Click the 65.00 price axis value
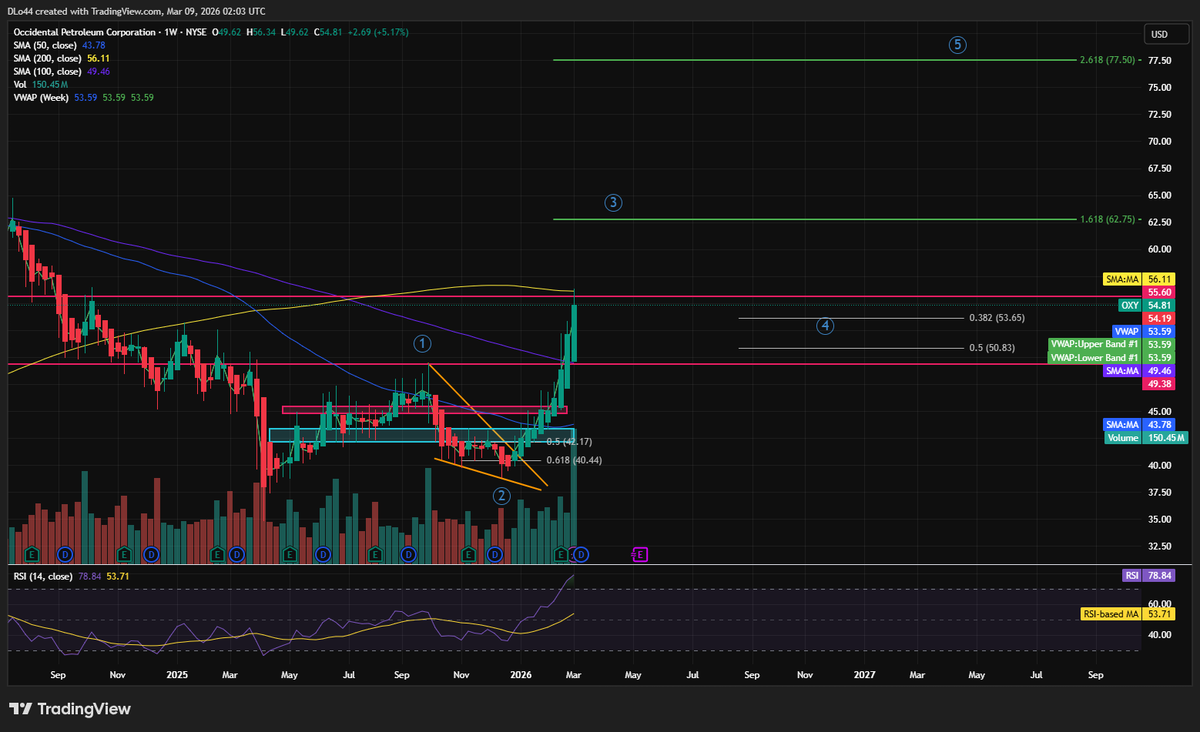Image resolution: width=1200 pixels, height=732 pixels. point(1159,196)
